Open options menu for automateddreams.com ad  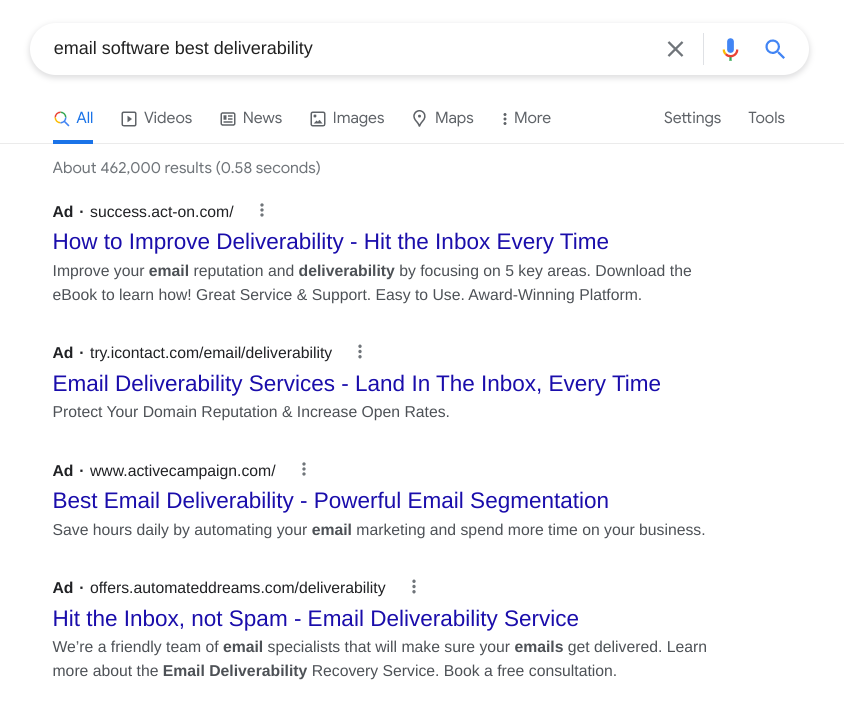point(414,587)
